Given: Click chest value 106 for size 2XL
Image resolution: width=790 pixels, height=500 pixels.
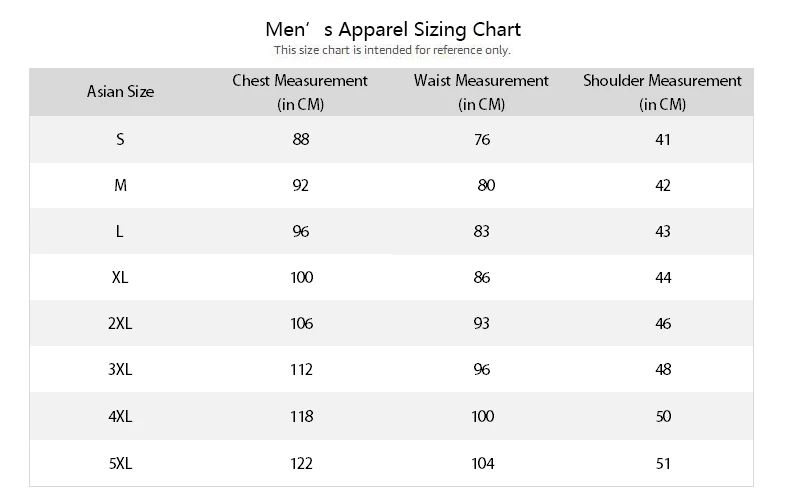Looking at the screenshot, I should (x=301, y=324).
